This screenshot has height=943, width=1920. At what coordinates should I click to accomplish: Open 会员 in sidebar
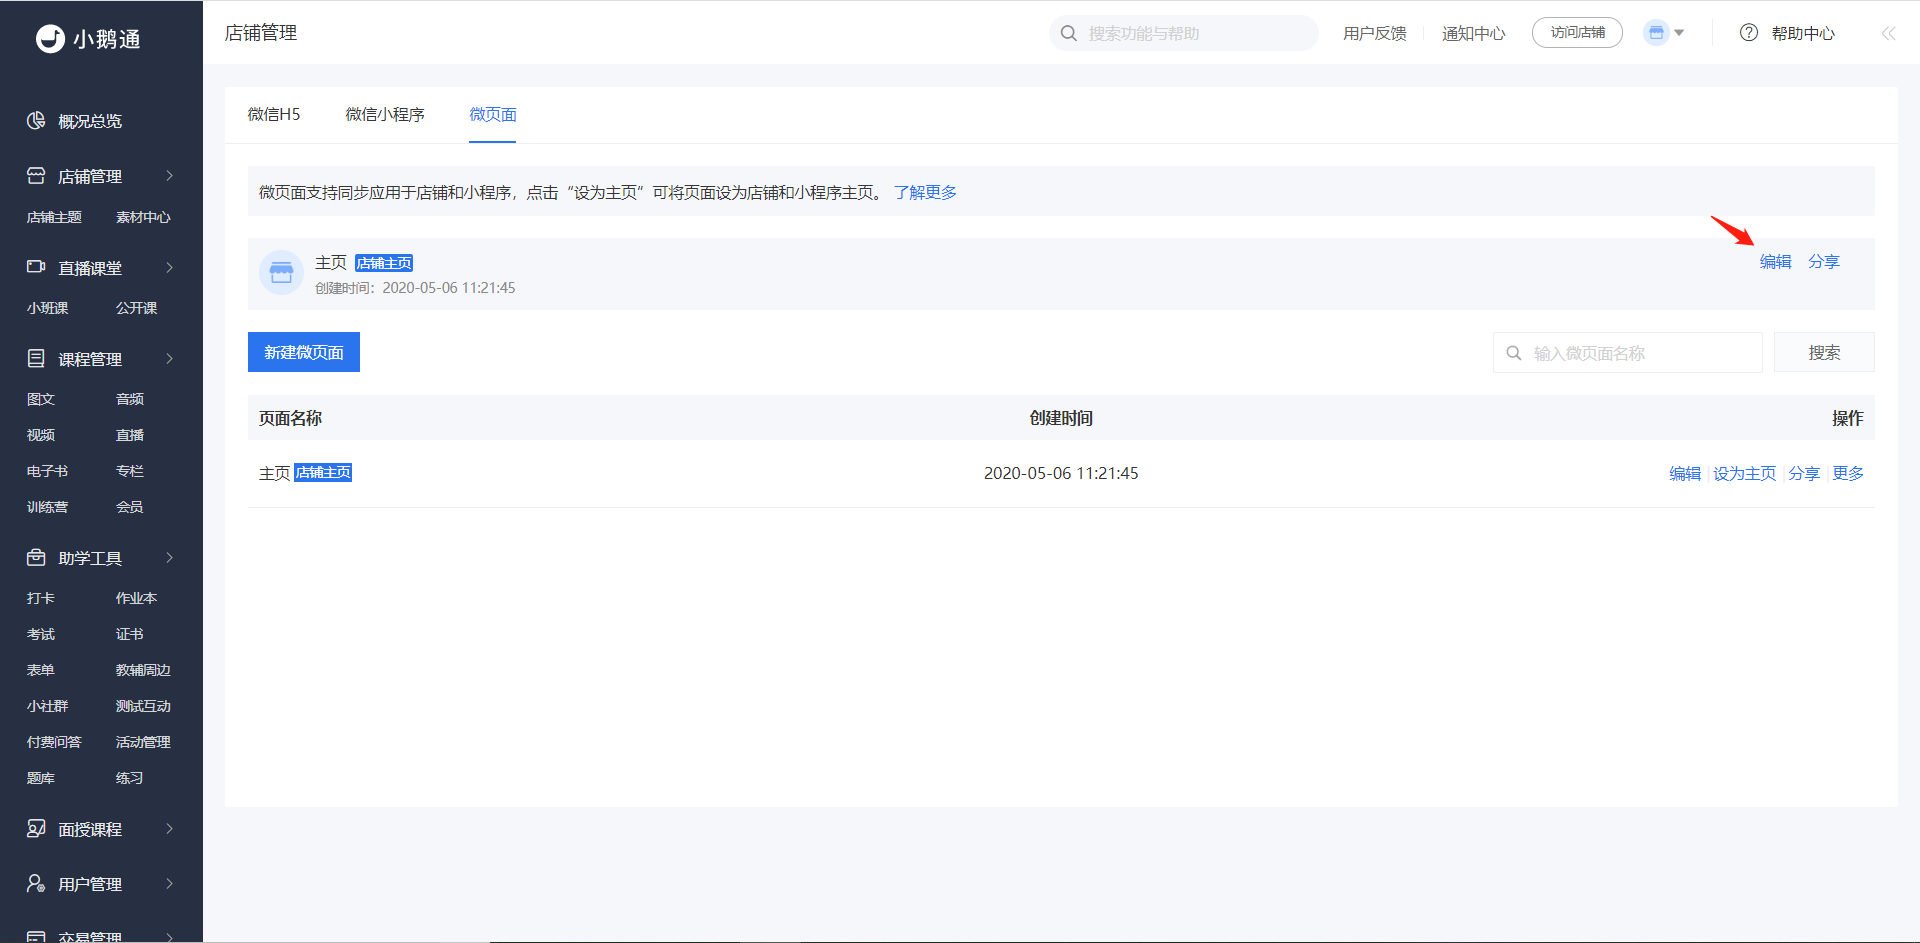pos(129,507)
